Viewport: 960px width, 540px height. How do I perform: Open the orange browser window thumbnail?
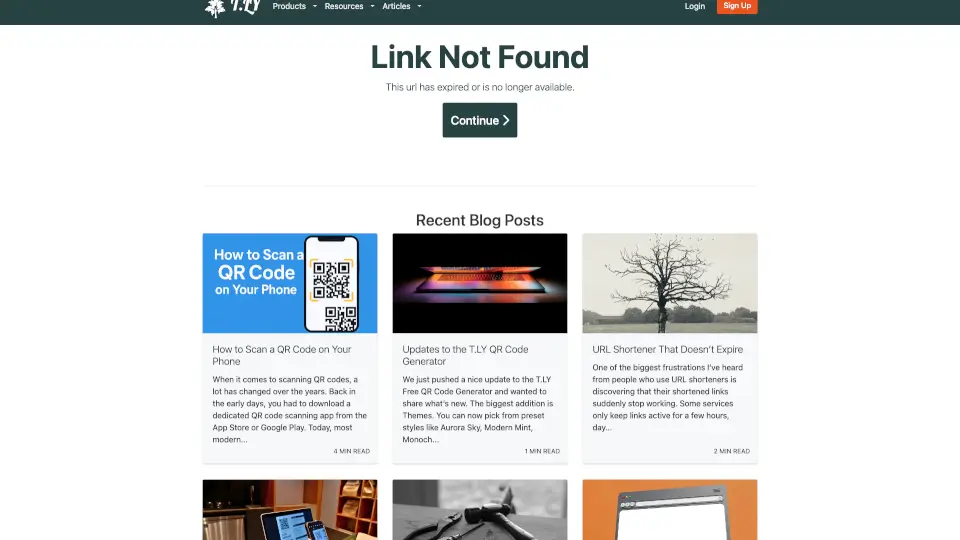[x=670, y=509]
